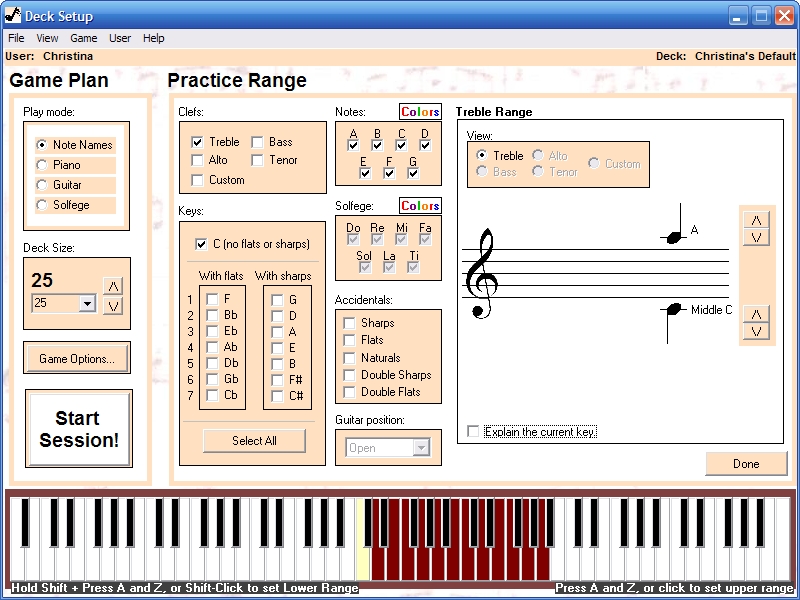Click the treble clef symbol on staff

click(482, 273)
